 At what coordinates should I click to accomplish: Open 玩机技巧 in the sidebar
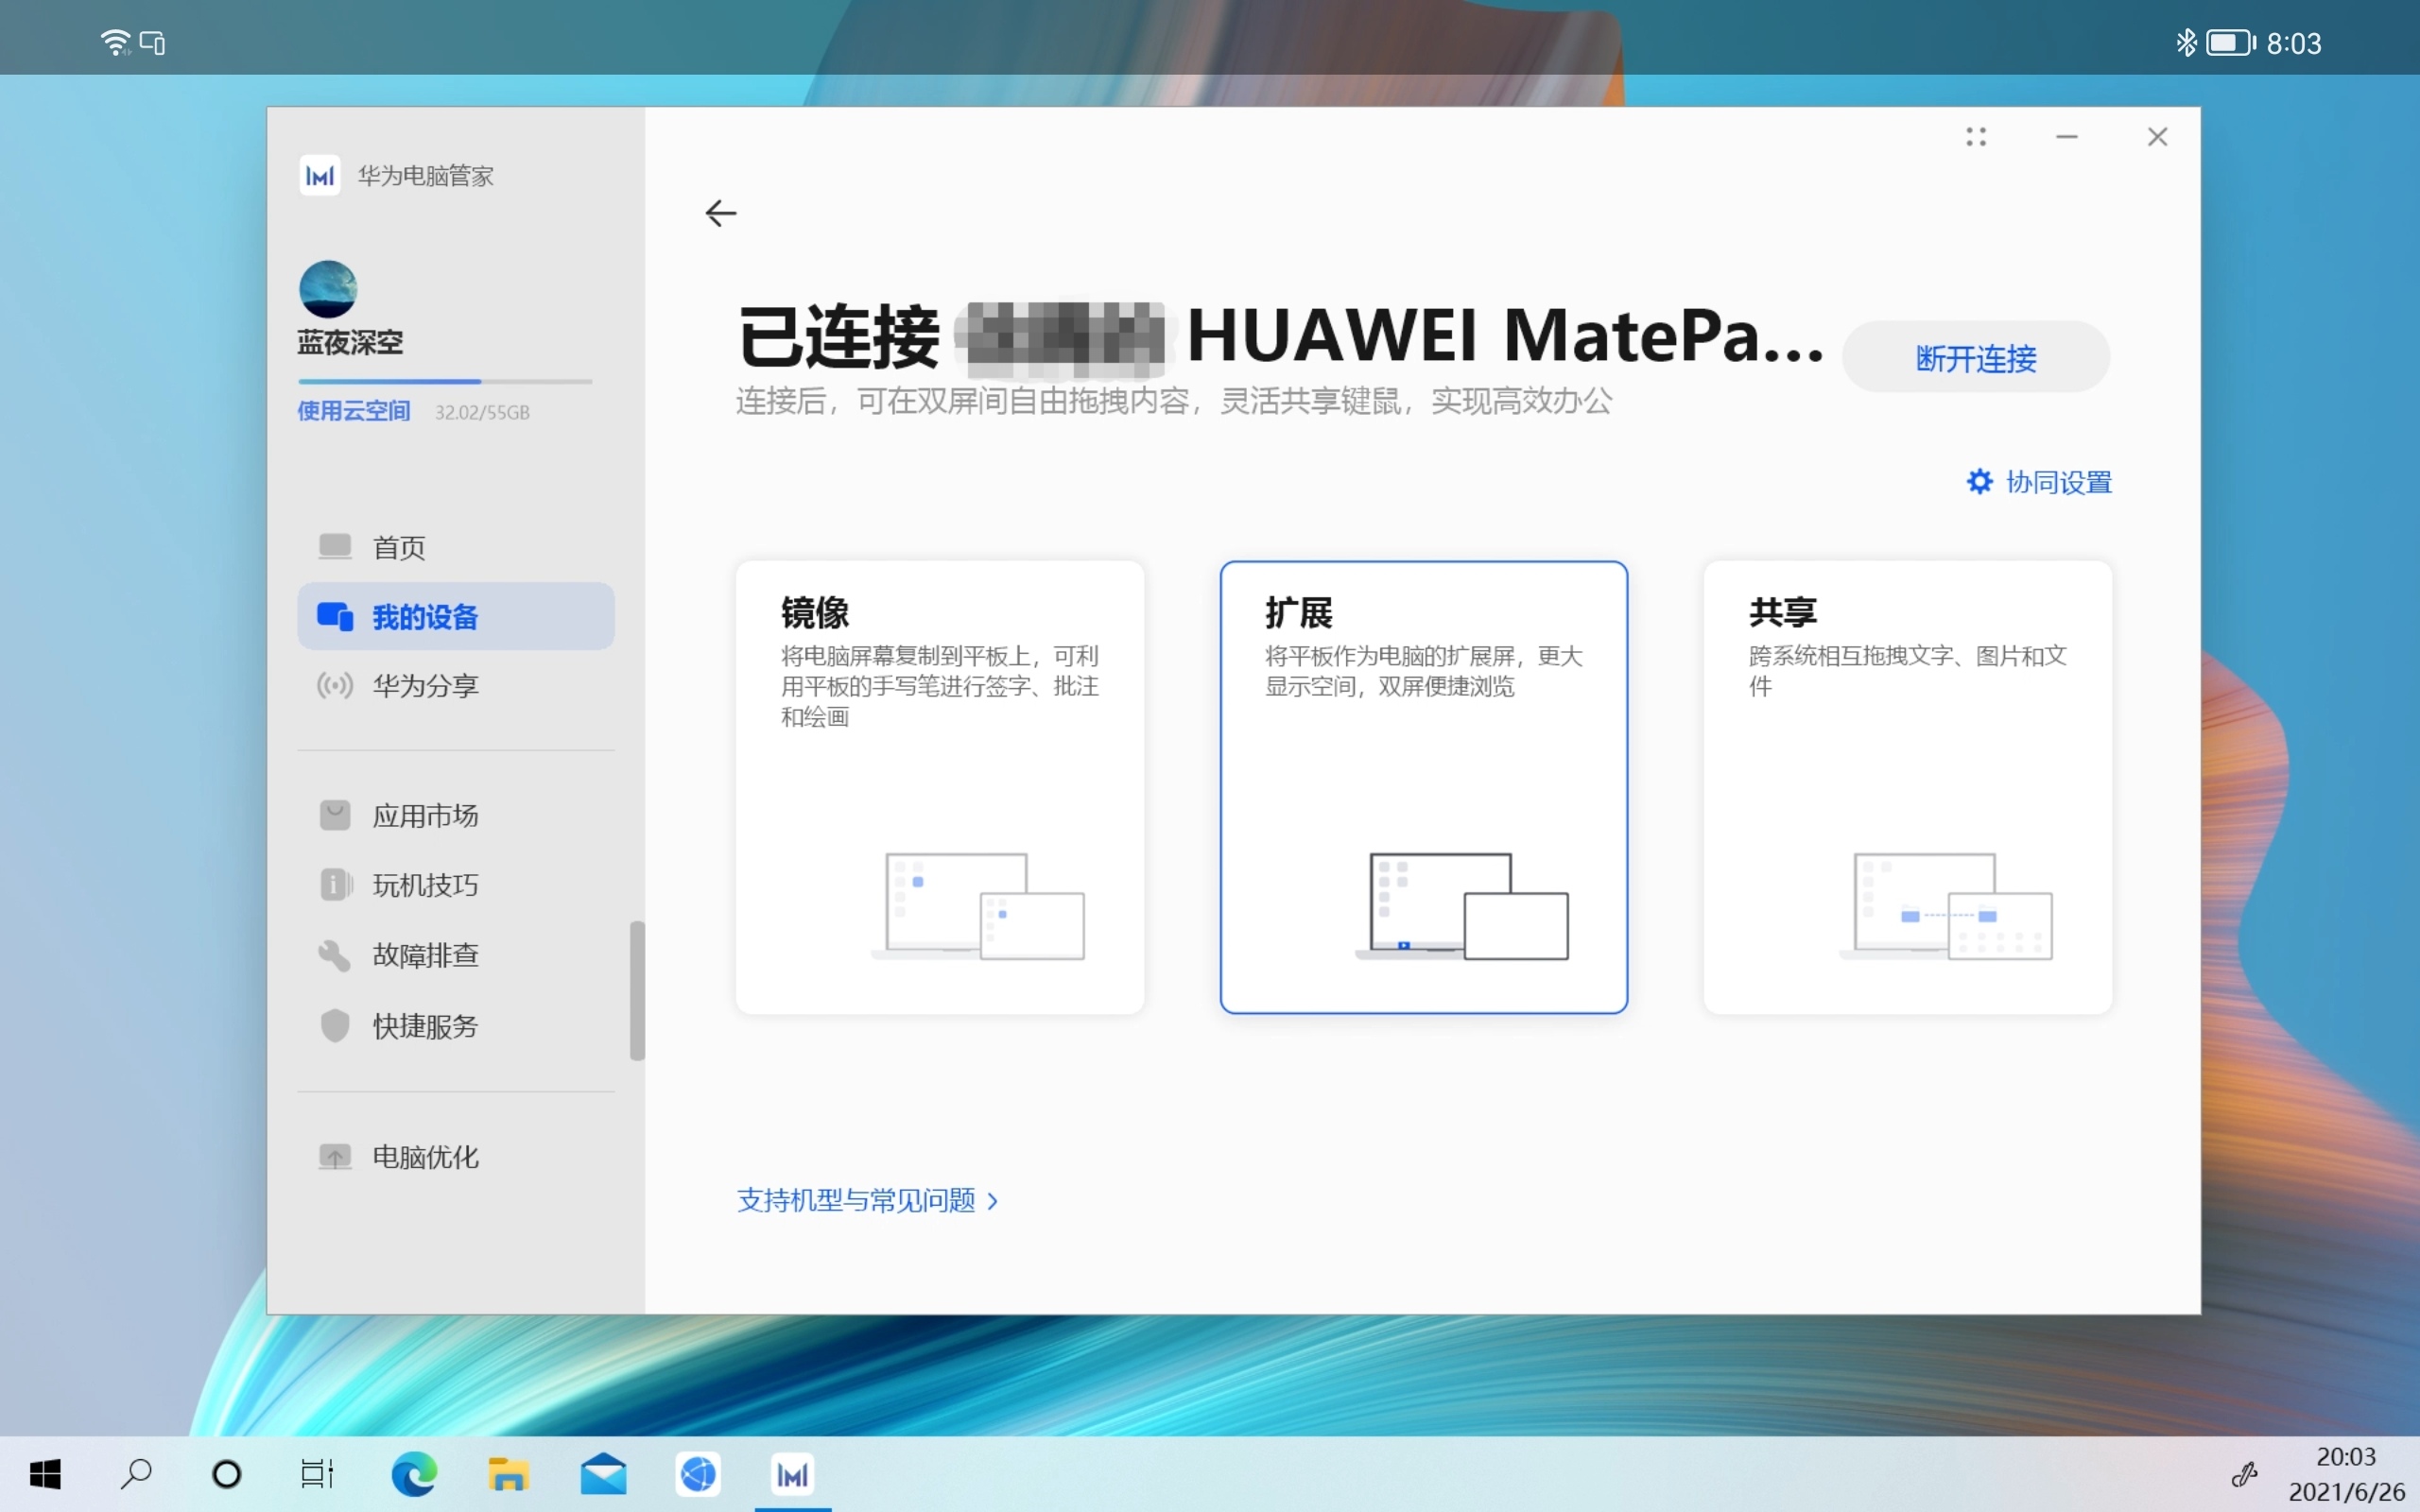pyautogui.click(x=455, y=885)
